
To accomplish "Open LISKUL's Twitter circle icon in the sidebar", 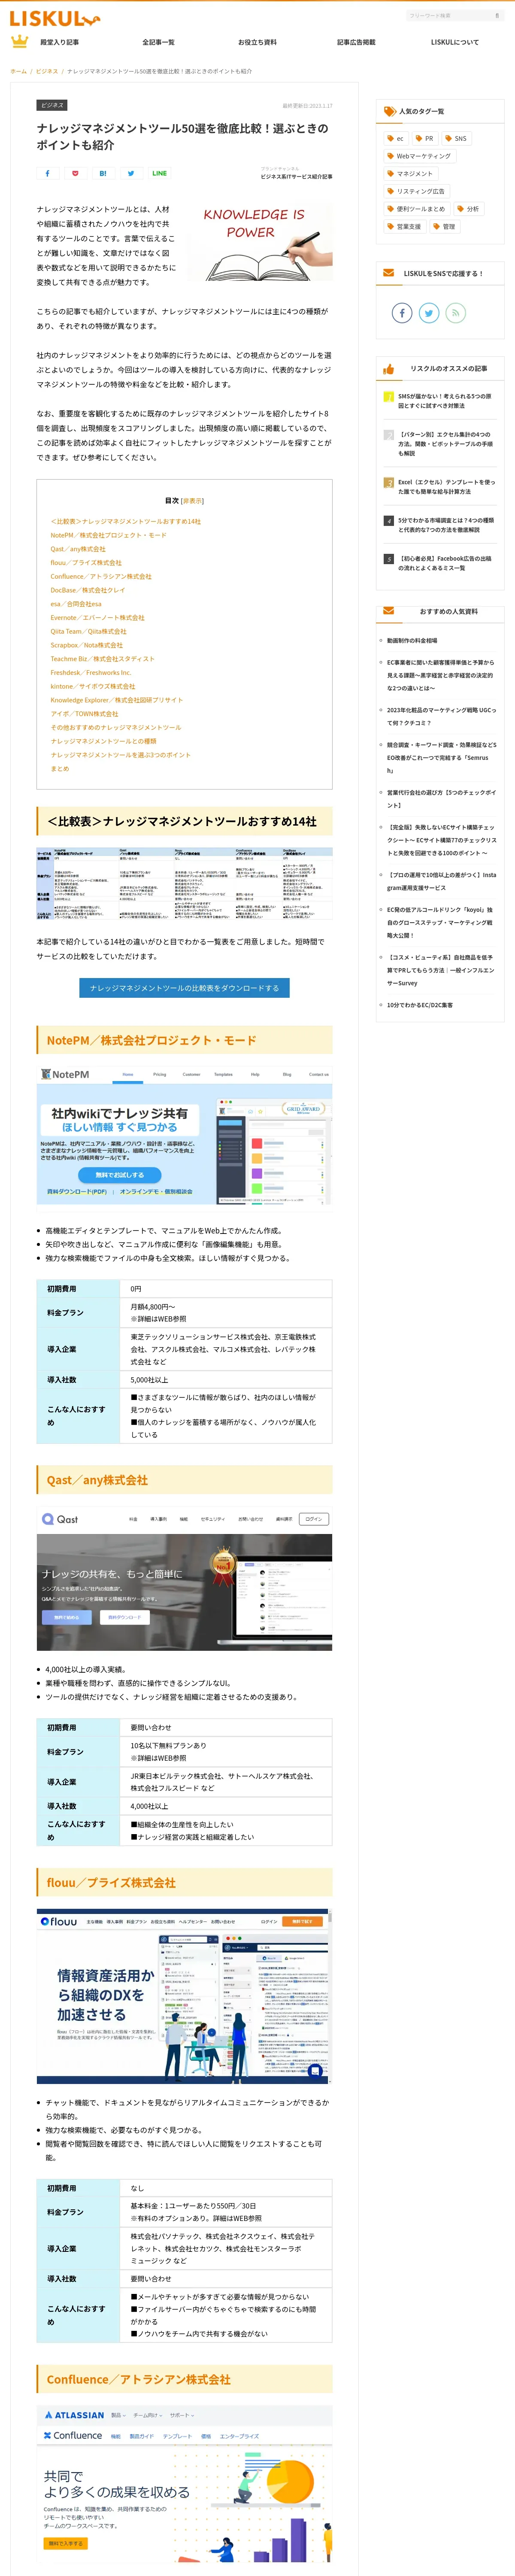I will click(429, 313).
